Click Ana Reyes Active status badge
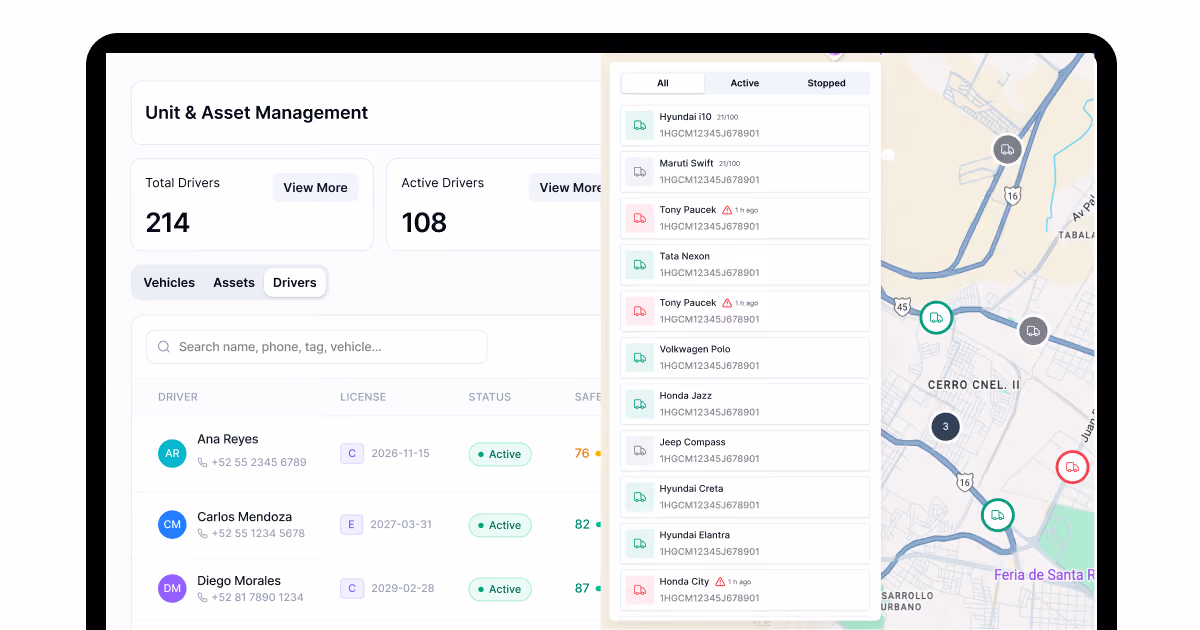 (500, 454)
